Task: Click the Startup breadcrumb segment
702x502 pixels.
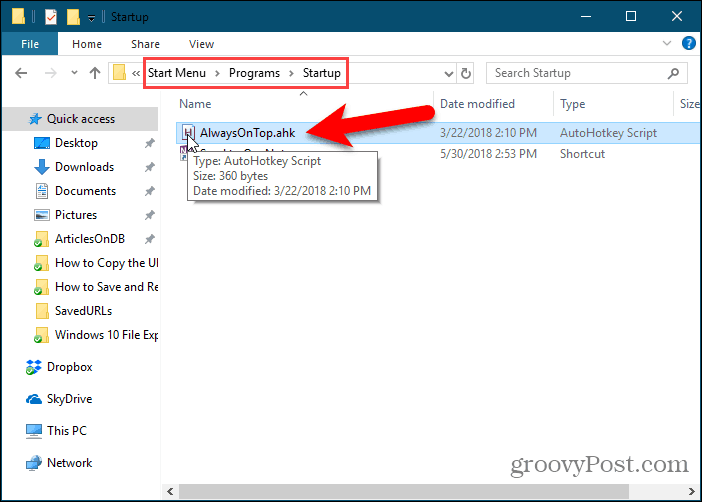Action: pyautogui.click(x=321, y=73)
